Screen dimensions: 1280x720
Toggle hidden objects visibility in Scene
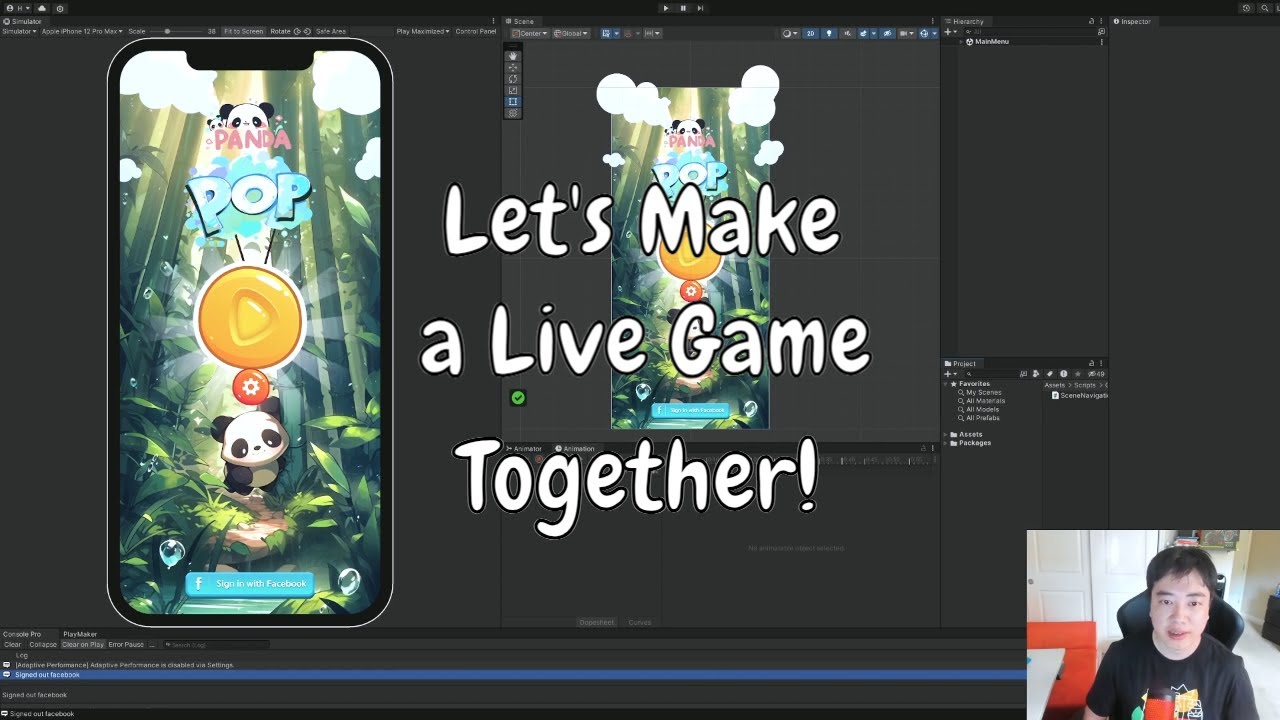tap(888, 33)
